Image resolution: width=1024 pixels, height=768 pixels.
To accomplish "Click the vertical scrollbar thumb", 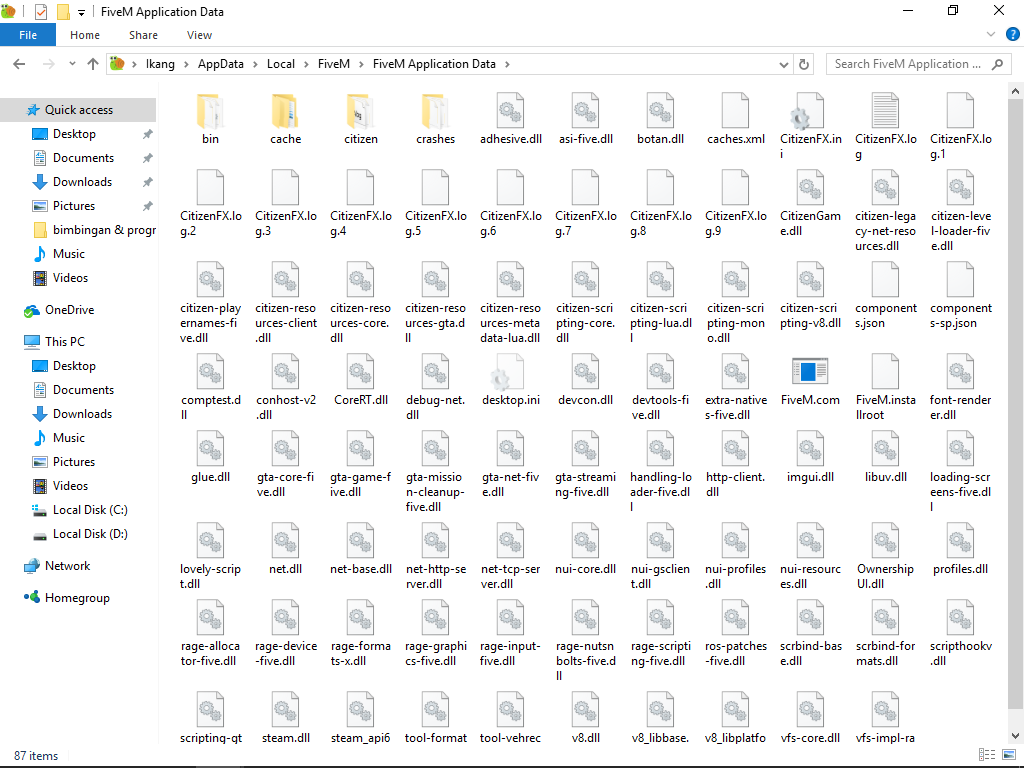I will pyautogui.click(x=1016, y=406).
